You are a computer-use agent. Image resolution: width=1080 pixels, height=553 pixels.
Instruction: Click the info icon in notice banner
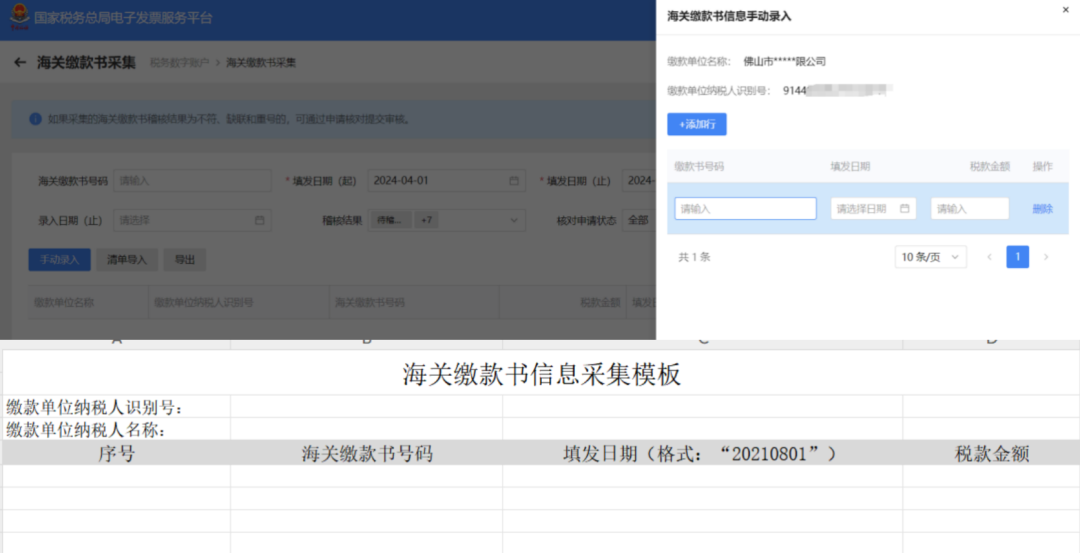coord(35,119)
